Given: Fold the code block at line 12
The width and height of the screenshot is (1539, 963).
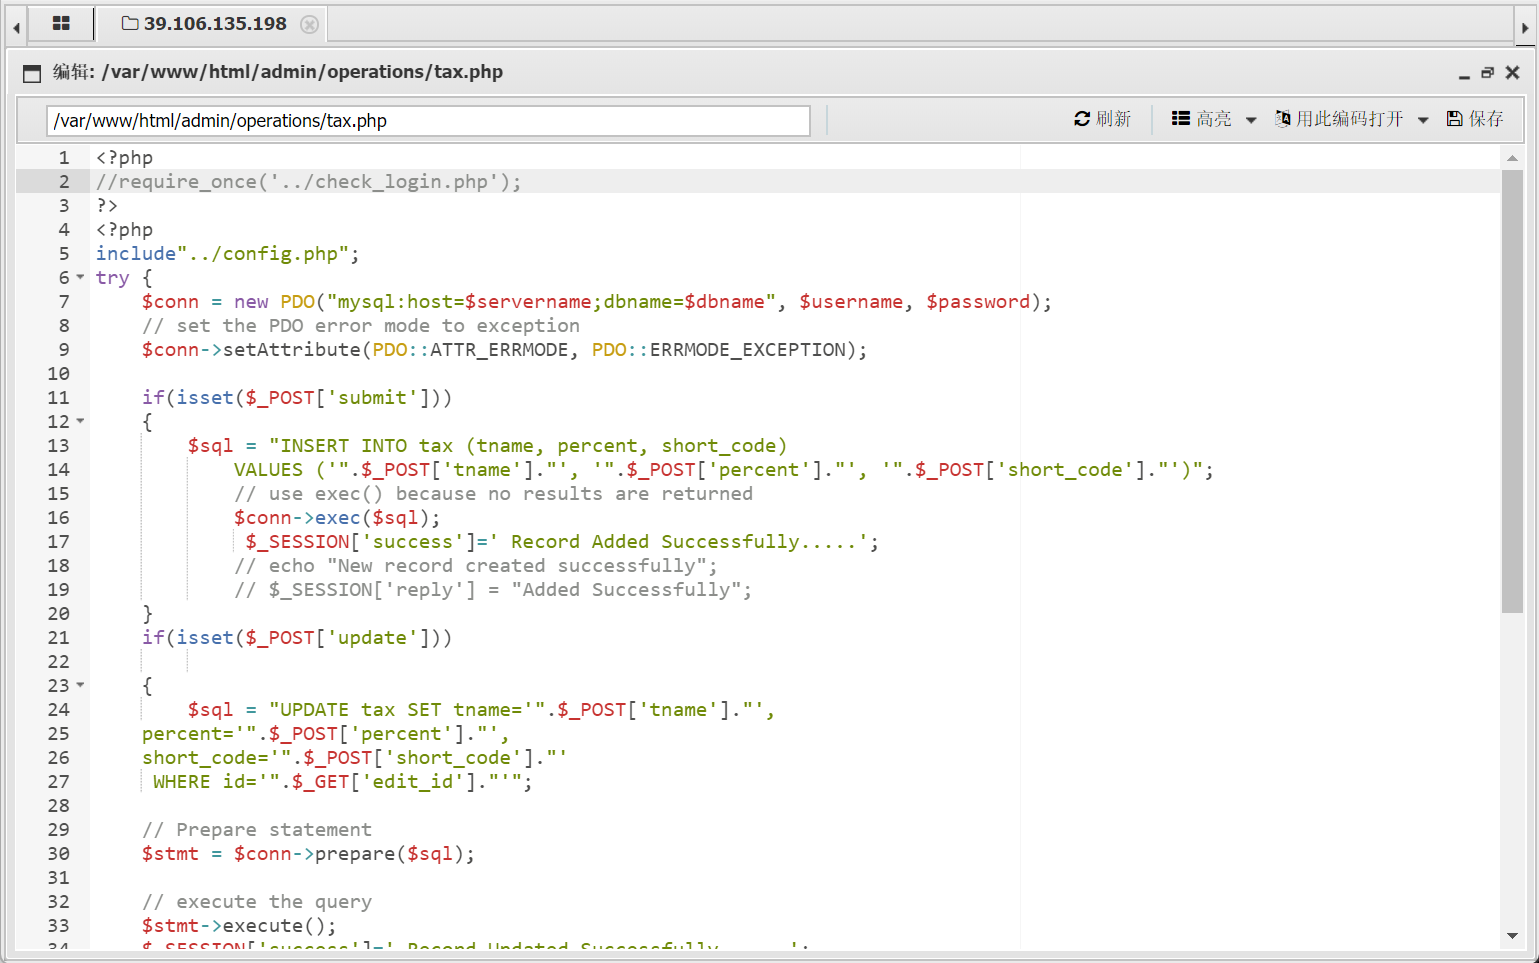Looking at the screenshot, I should (81, 421).
